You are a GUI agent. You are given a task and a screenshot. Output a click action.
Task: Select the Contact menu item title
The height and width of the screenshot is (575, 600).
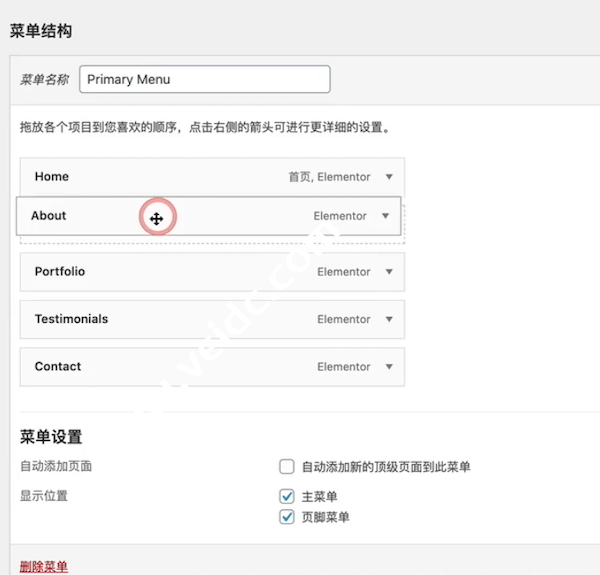[58, 367]
